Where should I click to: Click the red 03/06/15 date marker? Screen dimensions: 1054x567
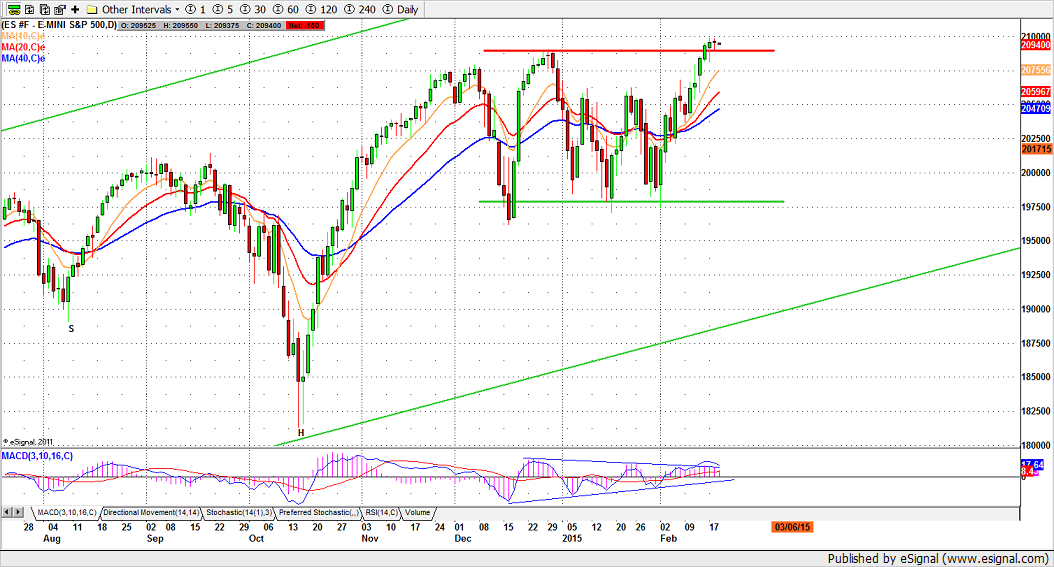point(789,525)
